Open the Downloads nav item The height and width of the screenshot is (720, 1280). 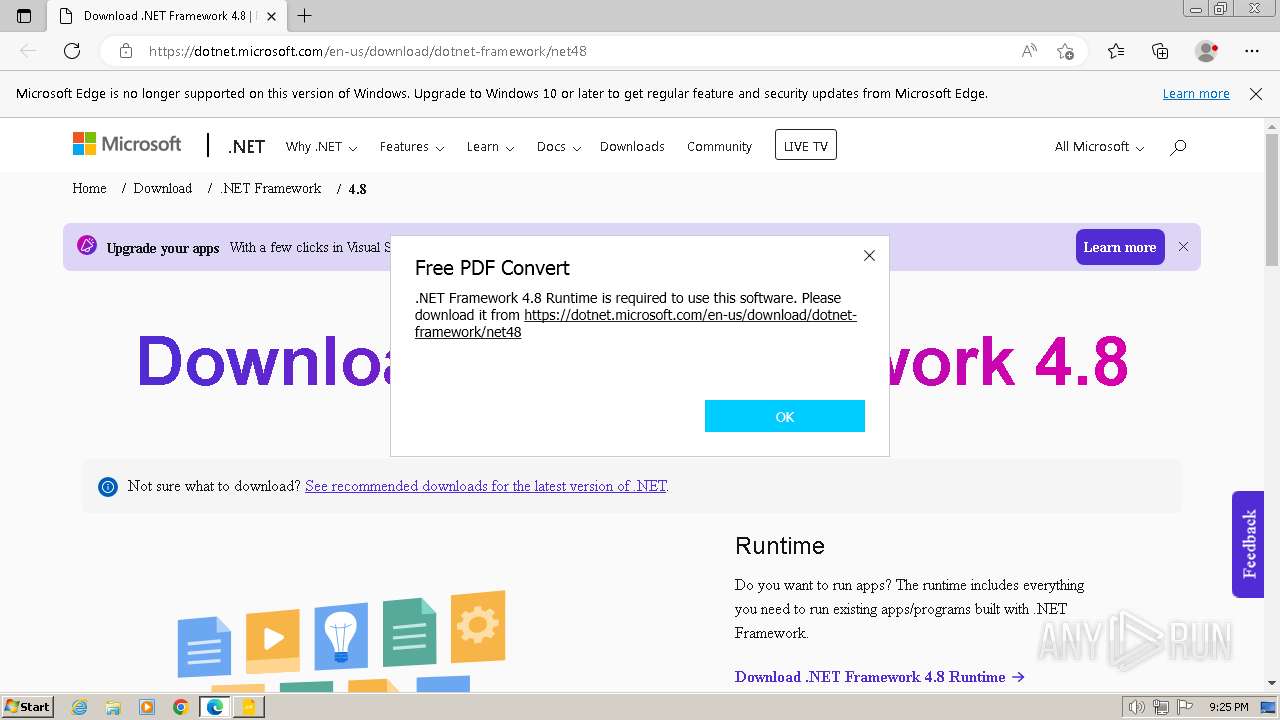pyautogui.click(x=632, y=147)
